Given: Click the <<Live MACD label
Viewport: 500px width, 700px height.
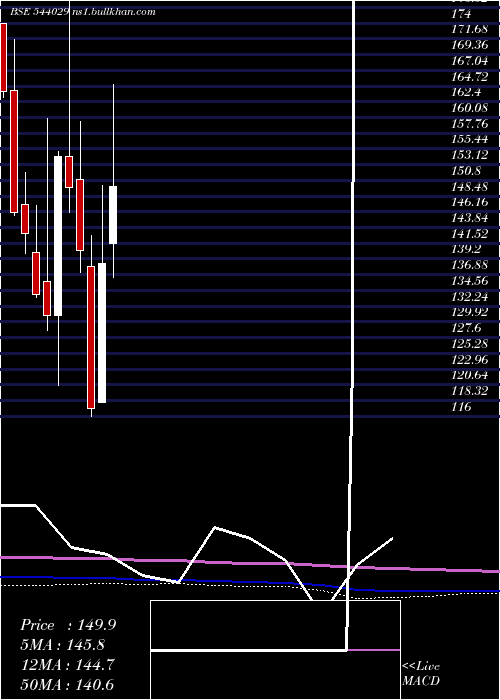Looking at the screenshot, I should pos(421,674).
